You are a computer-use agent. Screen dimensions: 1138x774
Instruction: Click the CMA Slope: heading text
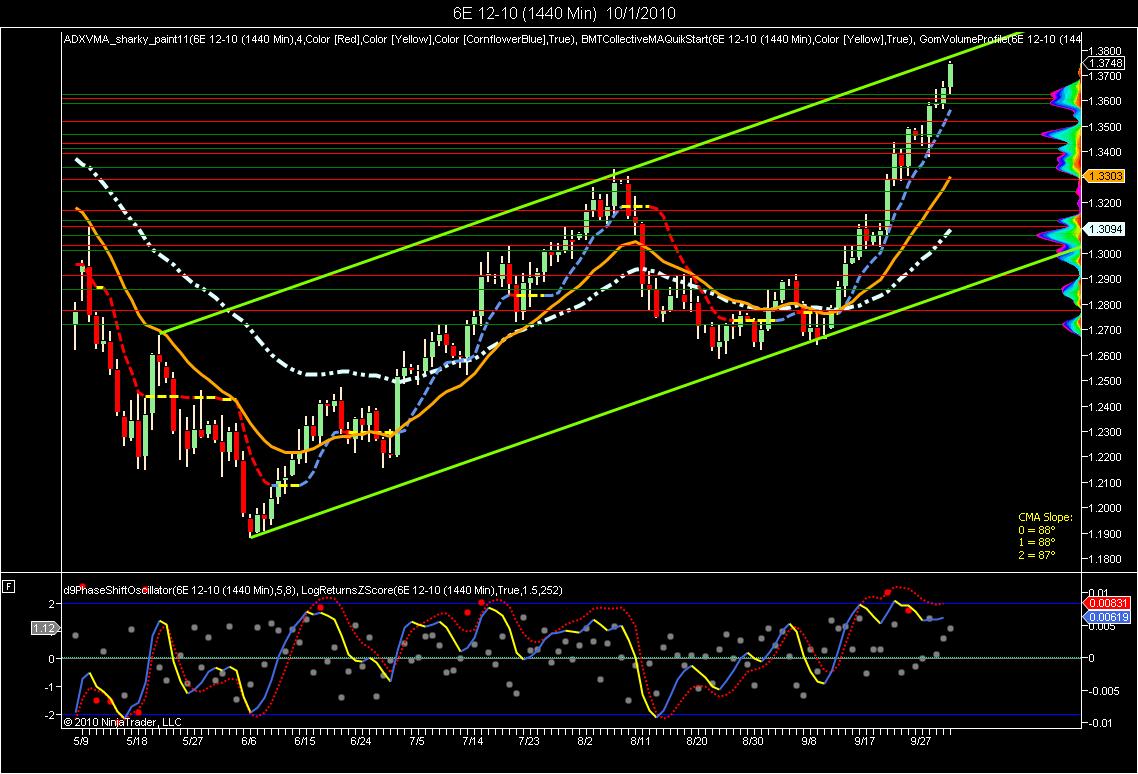pyautogui.click(x=1045, y=517)
